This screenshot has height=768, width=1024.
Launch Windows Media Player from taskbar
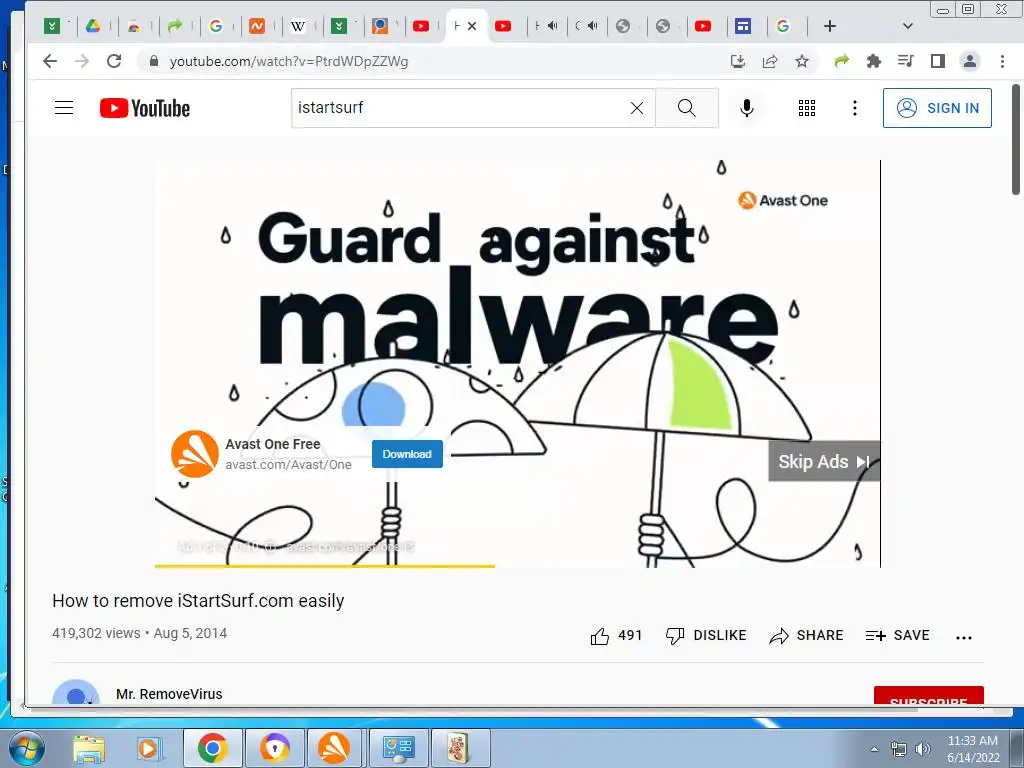click(x=148, y=748)
